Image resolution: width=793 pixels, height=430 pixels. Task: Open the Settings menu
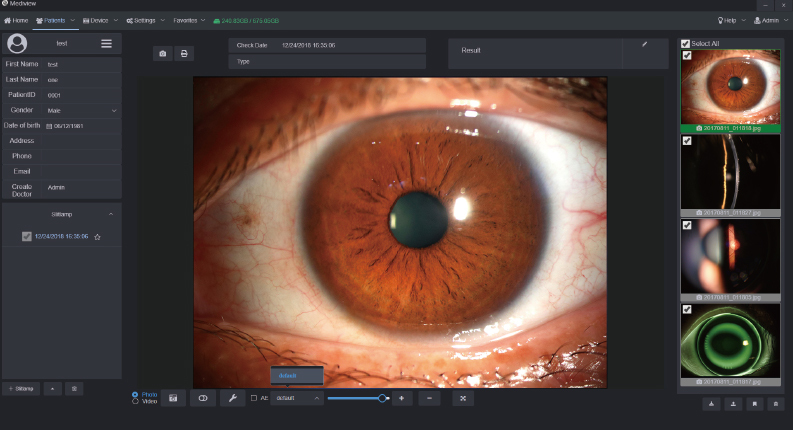[x=144, y=20]
